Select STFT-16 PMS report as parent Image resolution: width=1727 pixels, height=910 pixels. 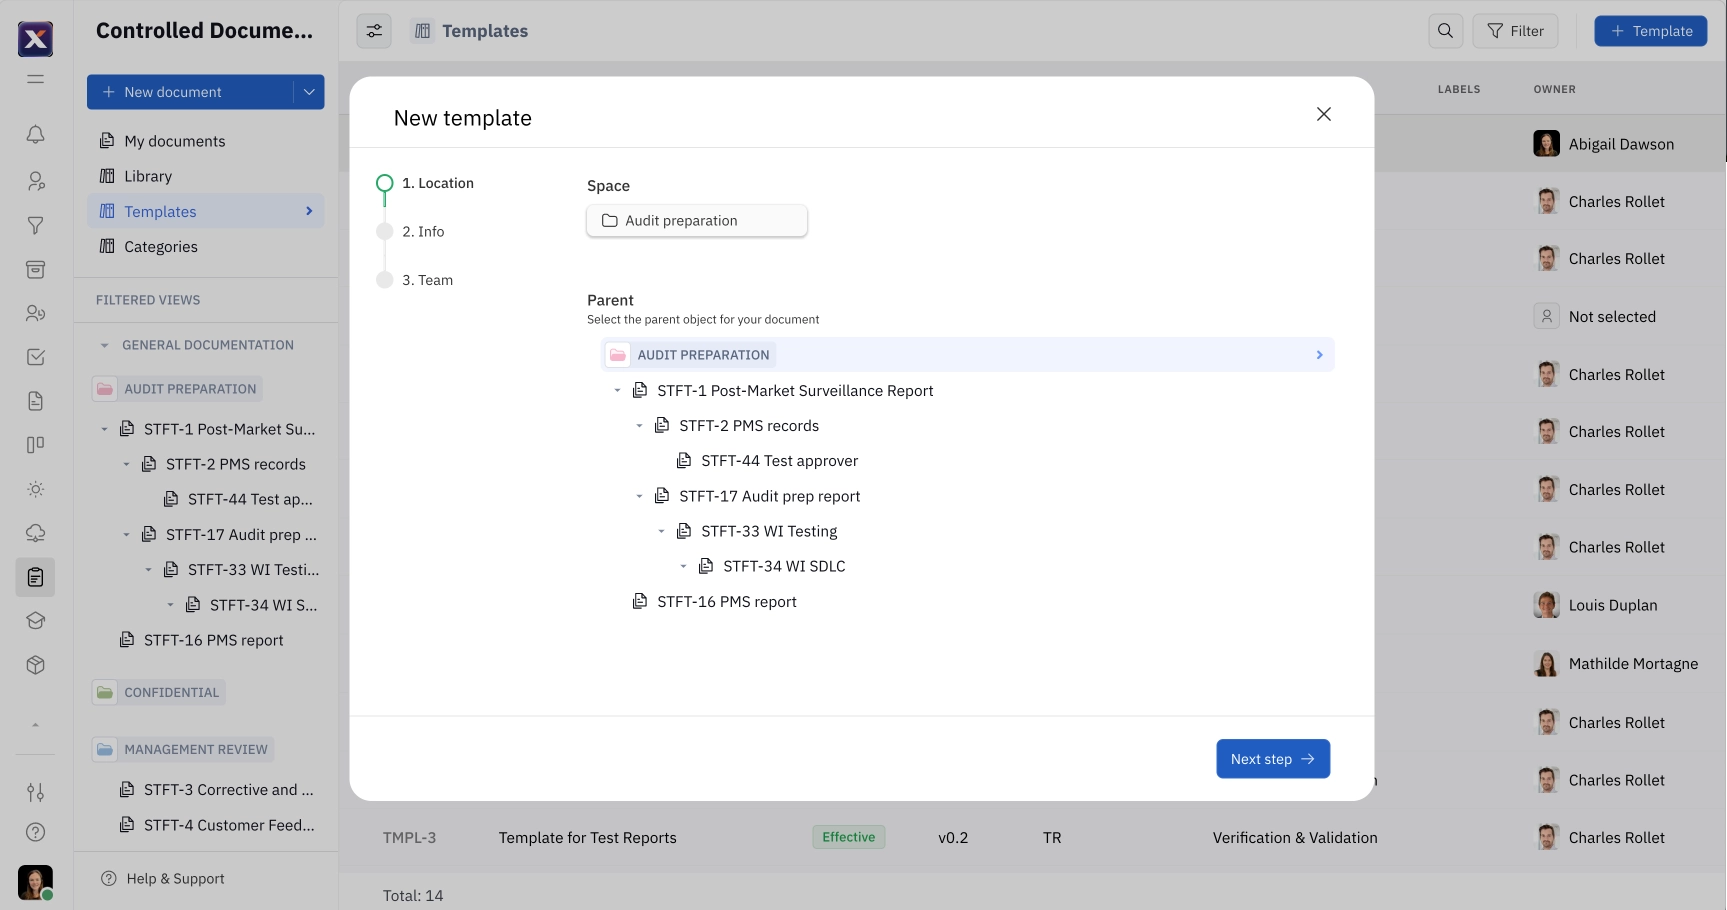726,602
